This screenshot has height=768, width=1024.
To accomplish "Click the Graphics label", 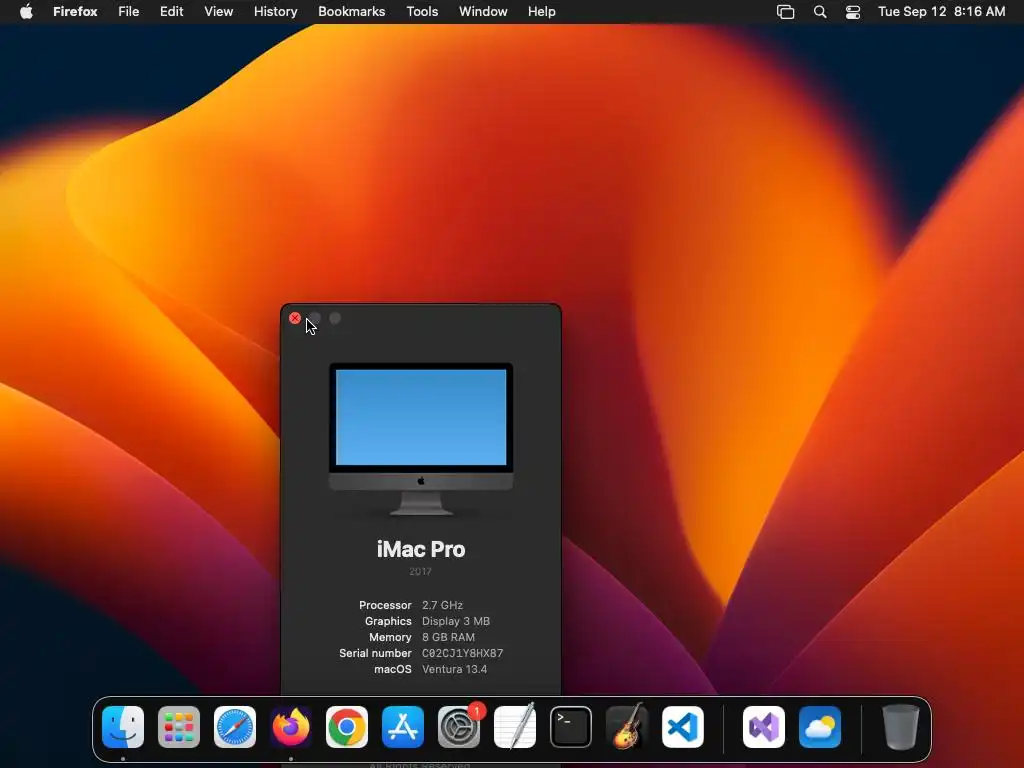I will coord(389,621).
